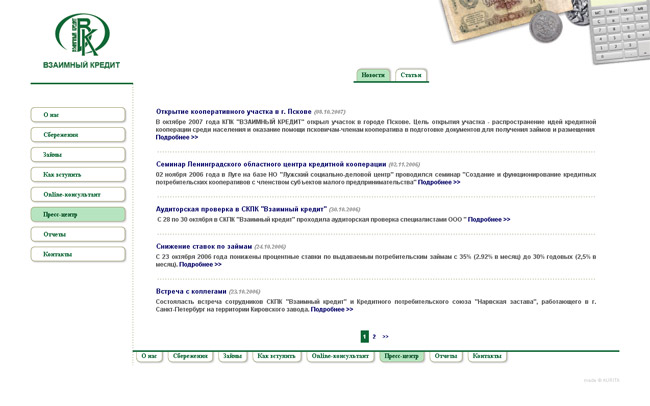This screenshot has height=406, width=650.
Task: Open О нас in the footer menu
Action: (149, 356)
